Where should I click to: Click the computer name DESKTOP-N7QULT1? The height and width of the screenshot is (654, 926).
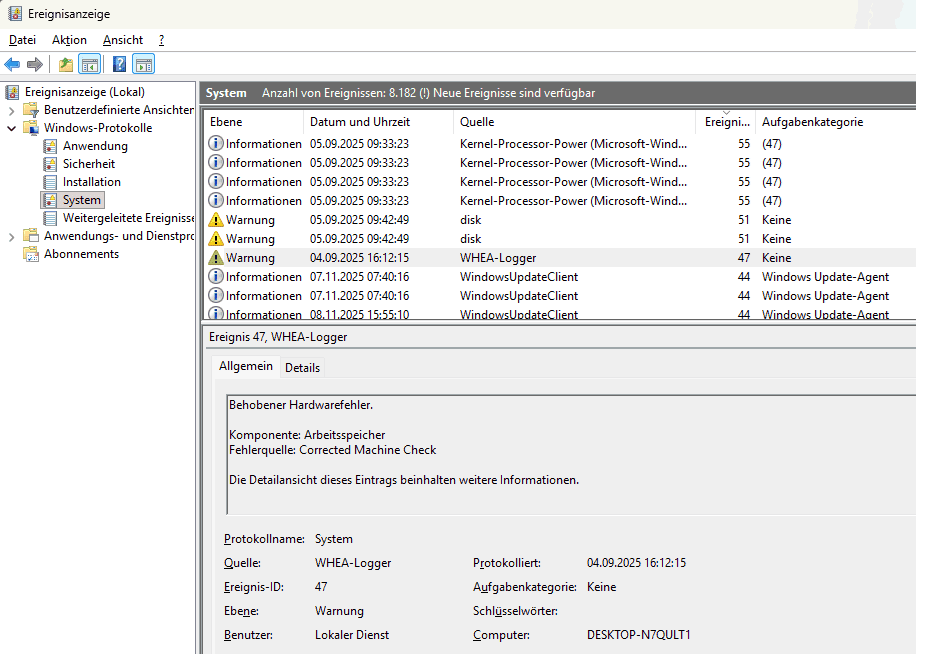coord(638,635)
